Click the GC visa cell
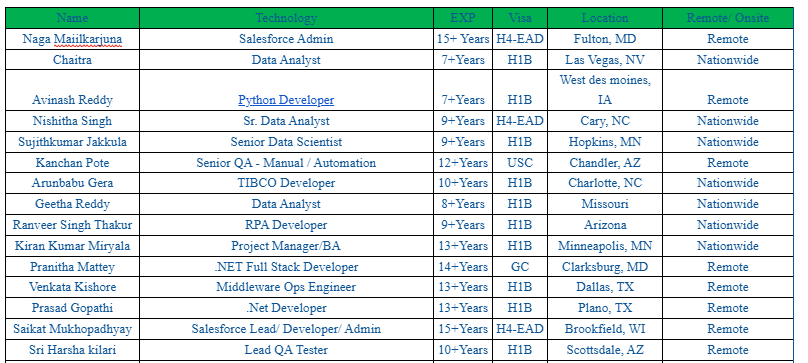This screenshot has width=808, height=363. (x=520, y=267)
